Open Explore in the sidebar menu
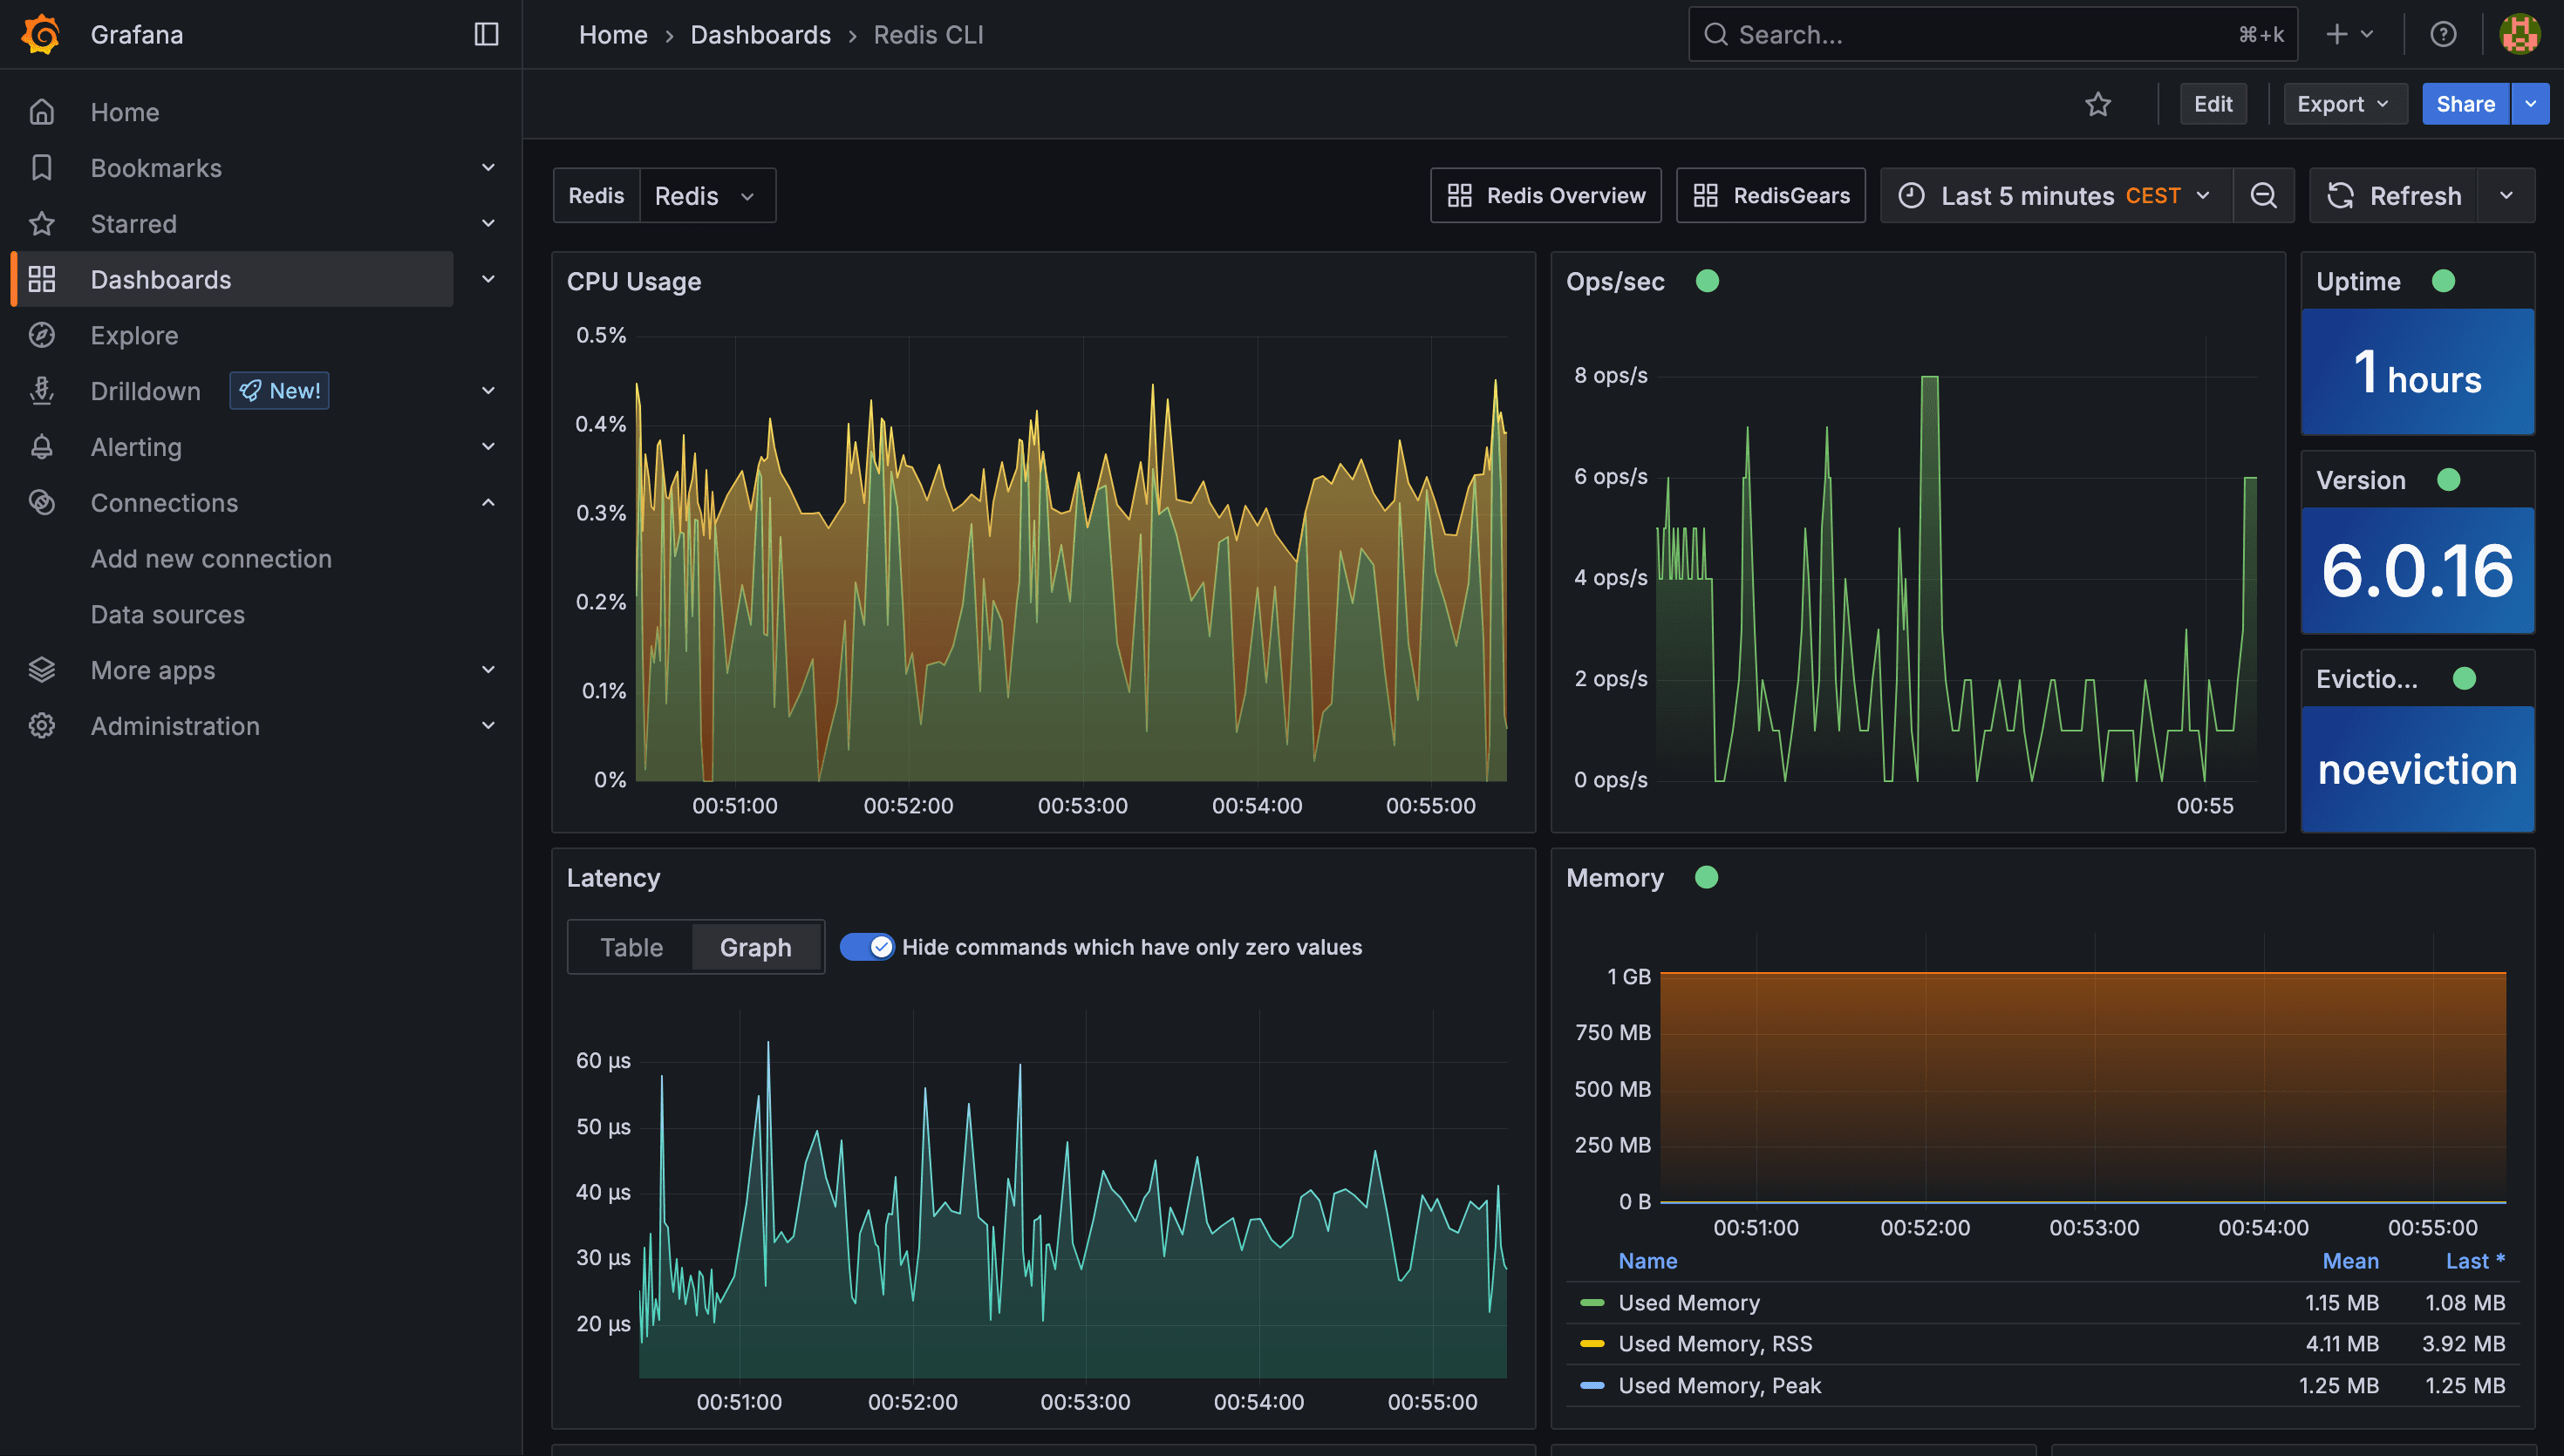 [x=134, y=335]
